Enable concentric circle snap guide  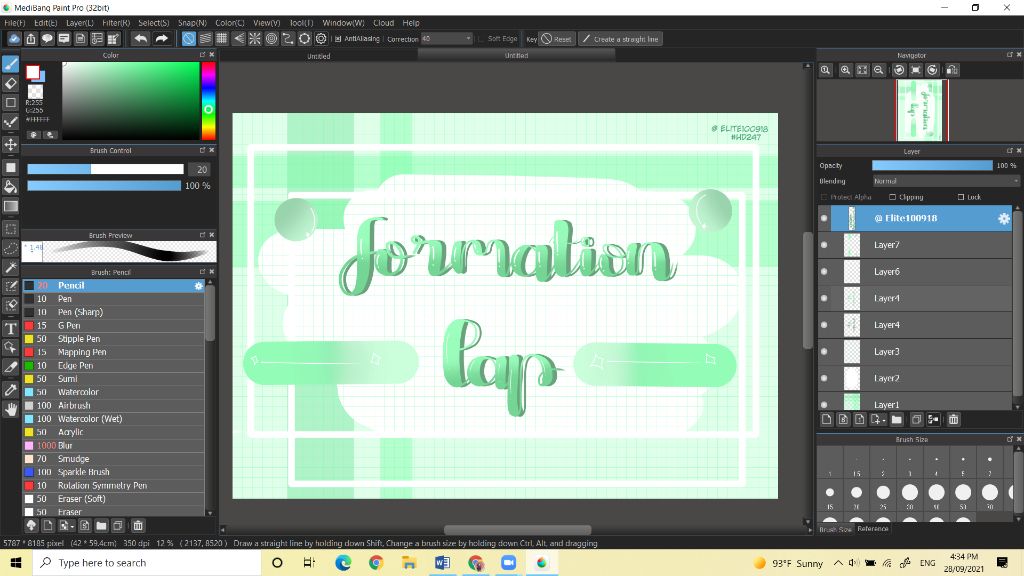(x=272, y=39)
